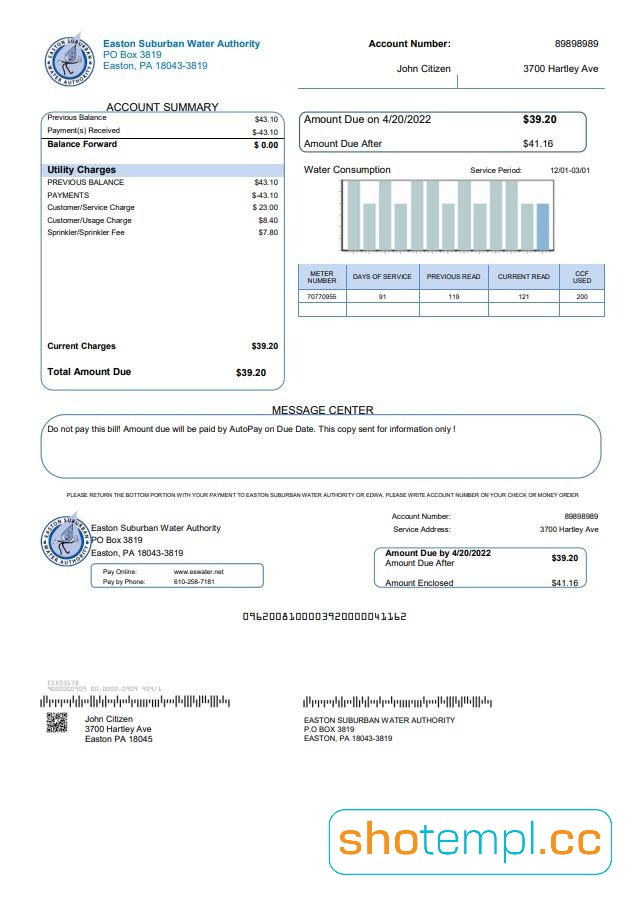Click the 'Current Charges' label
Viewport: 644px width, 913px height.
tap(82, 346)
